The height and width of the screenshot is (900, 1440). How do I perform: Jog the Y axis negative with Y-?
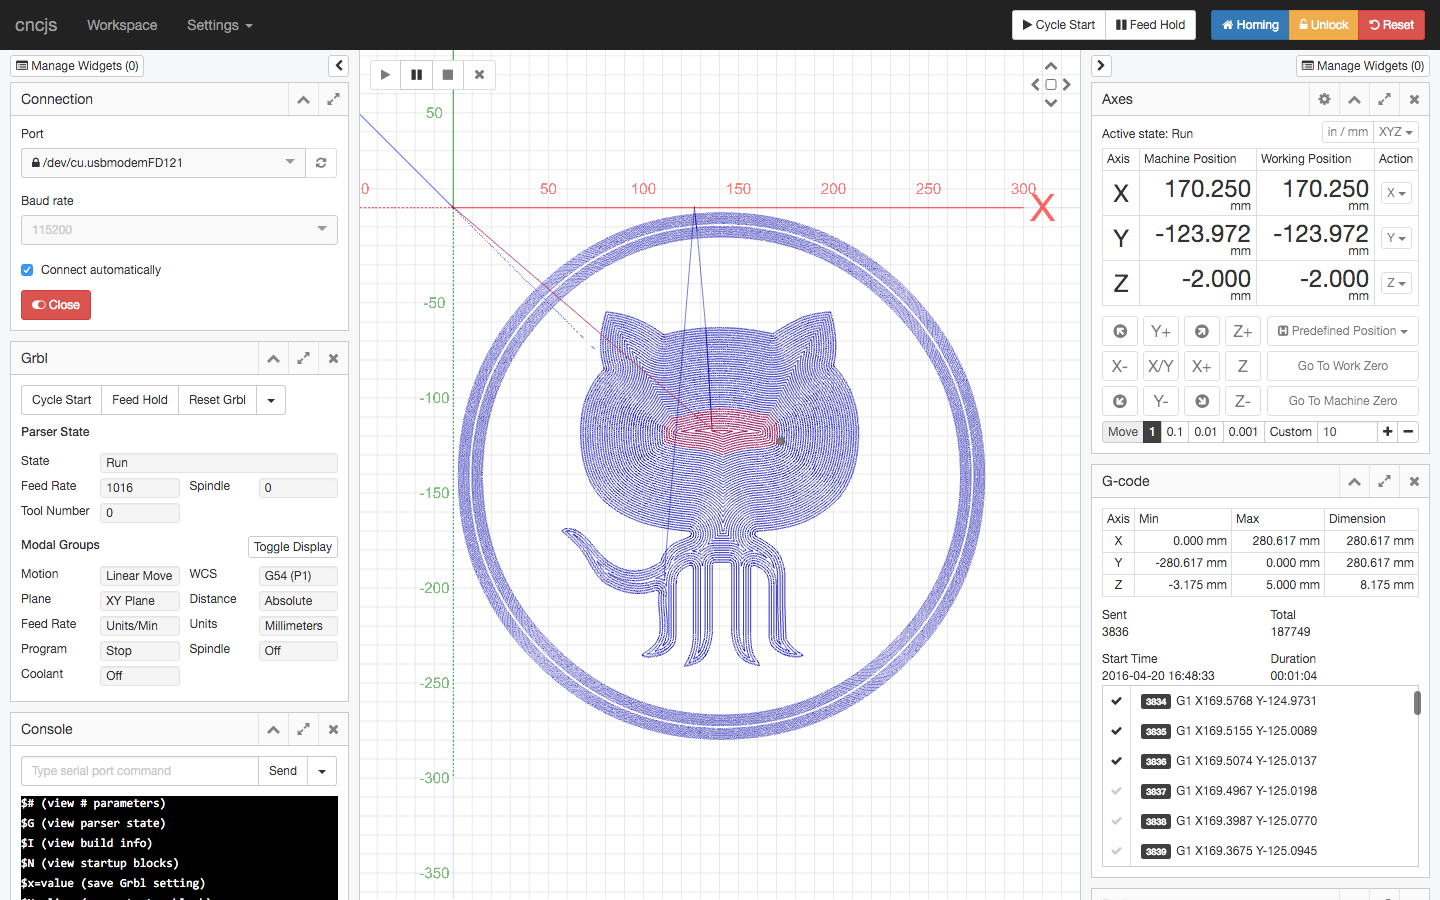point(1160,401)
